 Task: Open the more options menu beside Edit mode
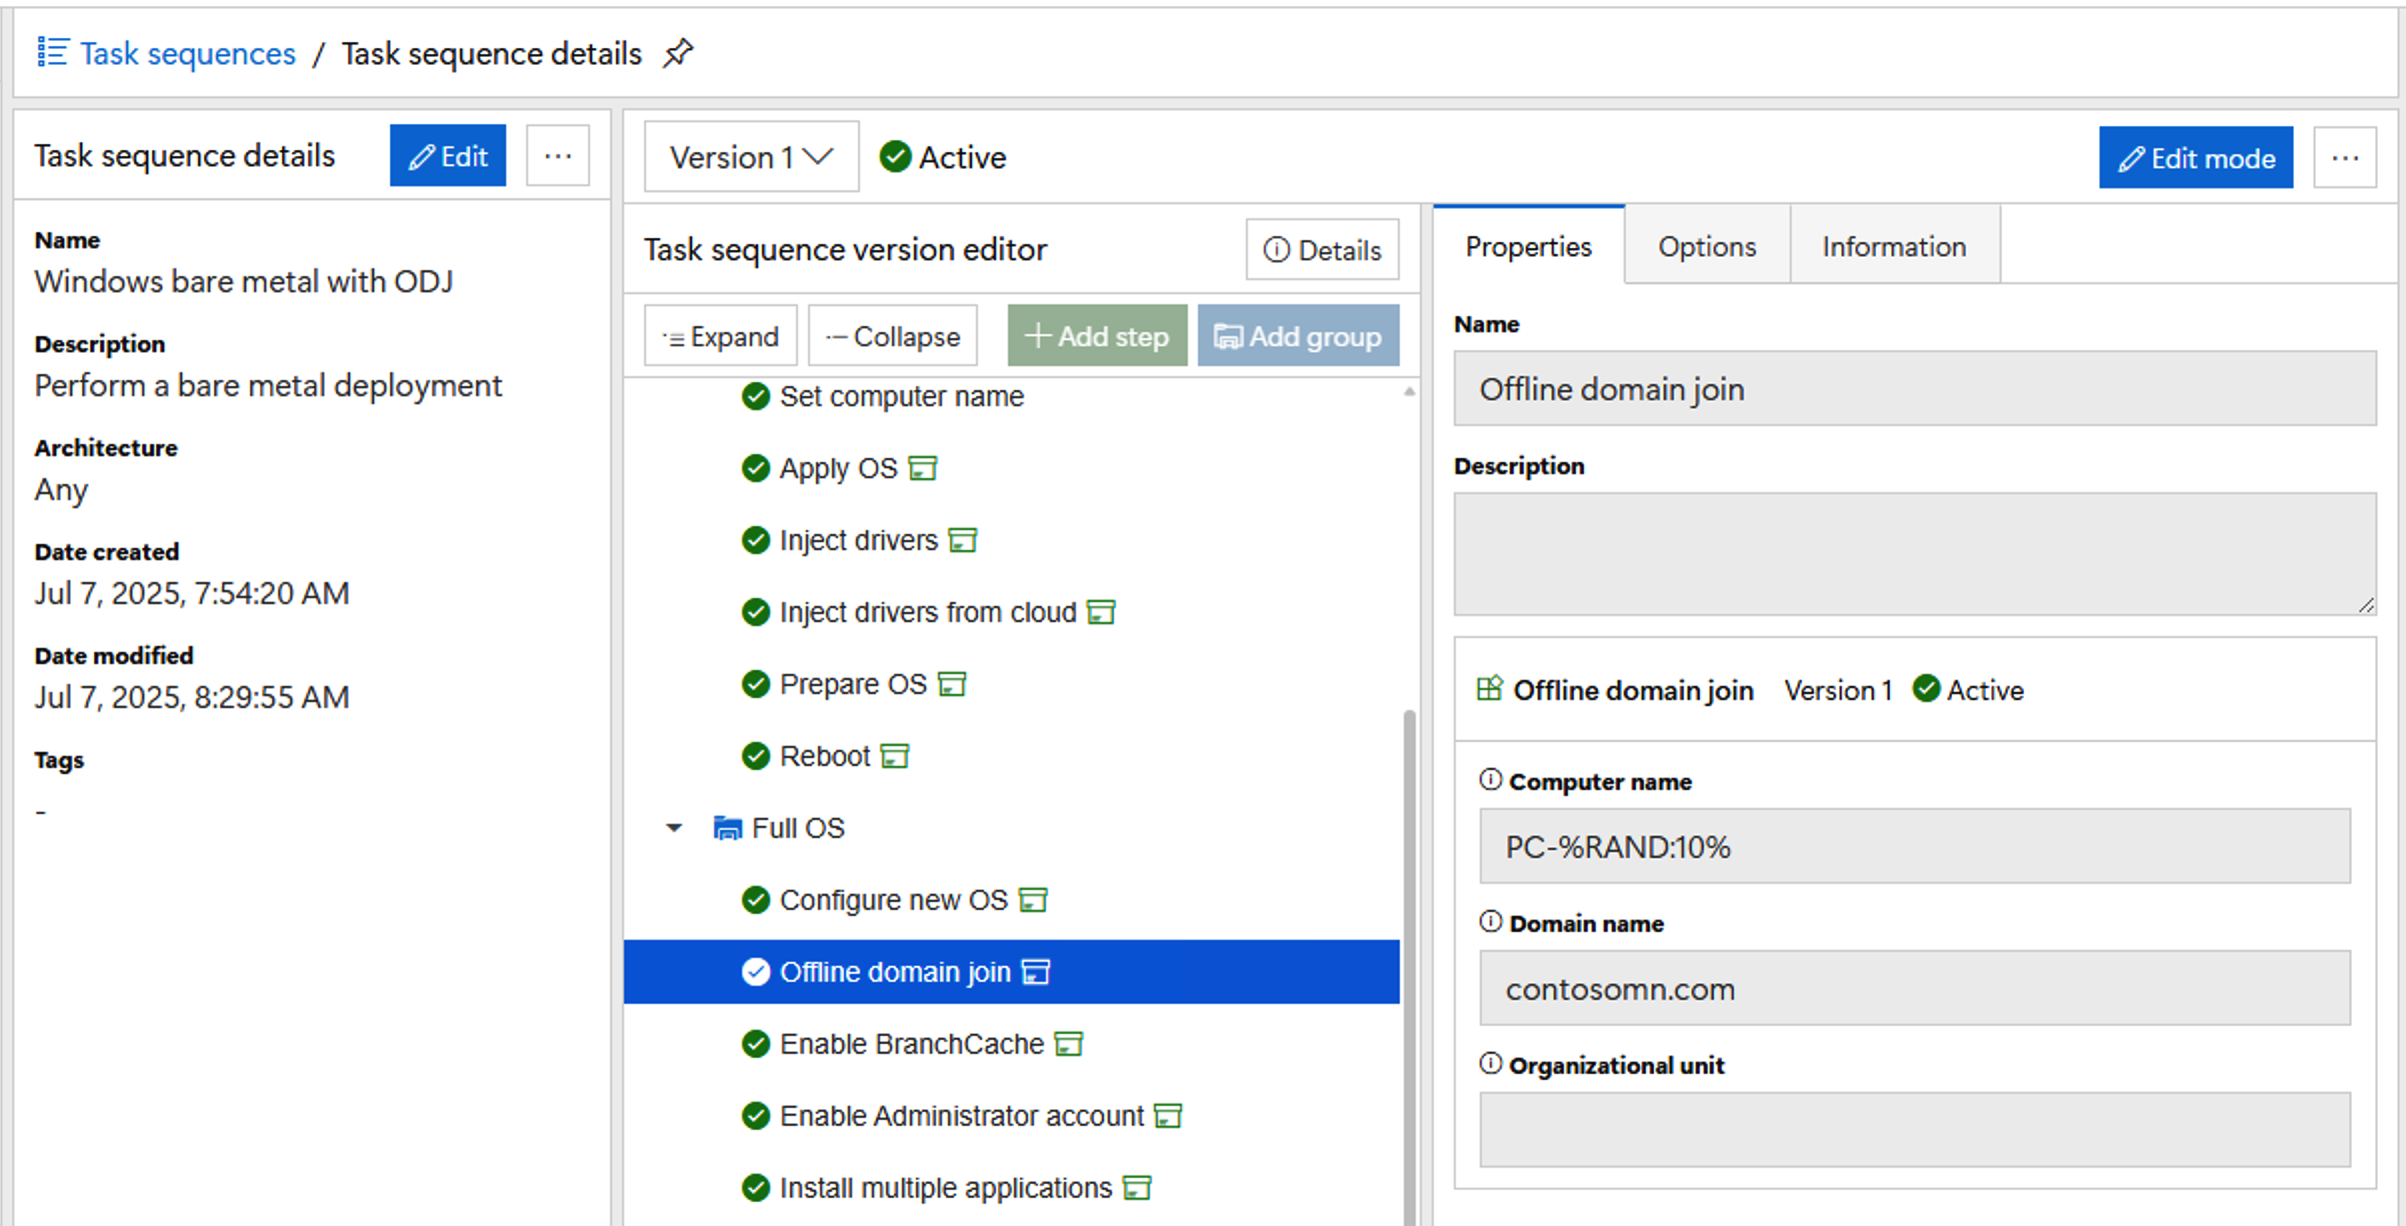point(2344,158)
